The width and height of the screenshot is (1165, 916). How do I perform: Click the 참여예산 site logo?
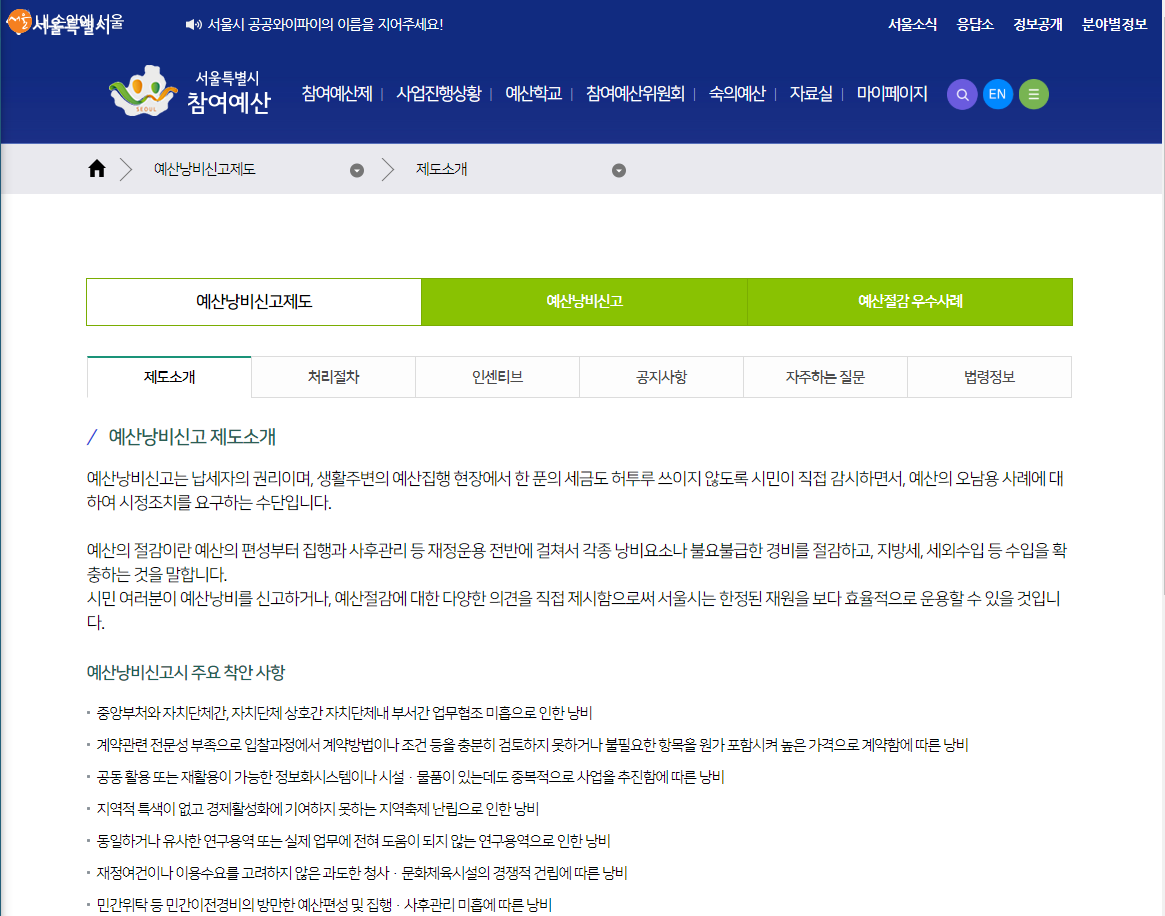pyautogui.click(x=190, y=92)
